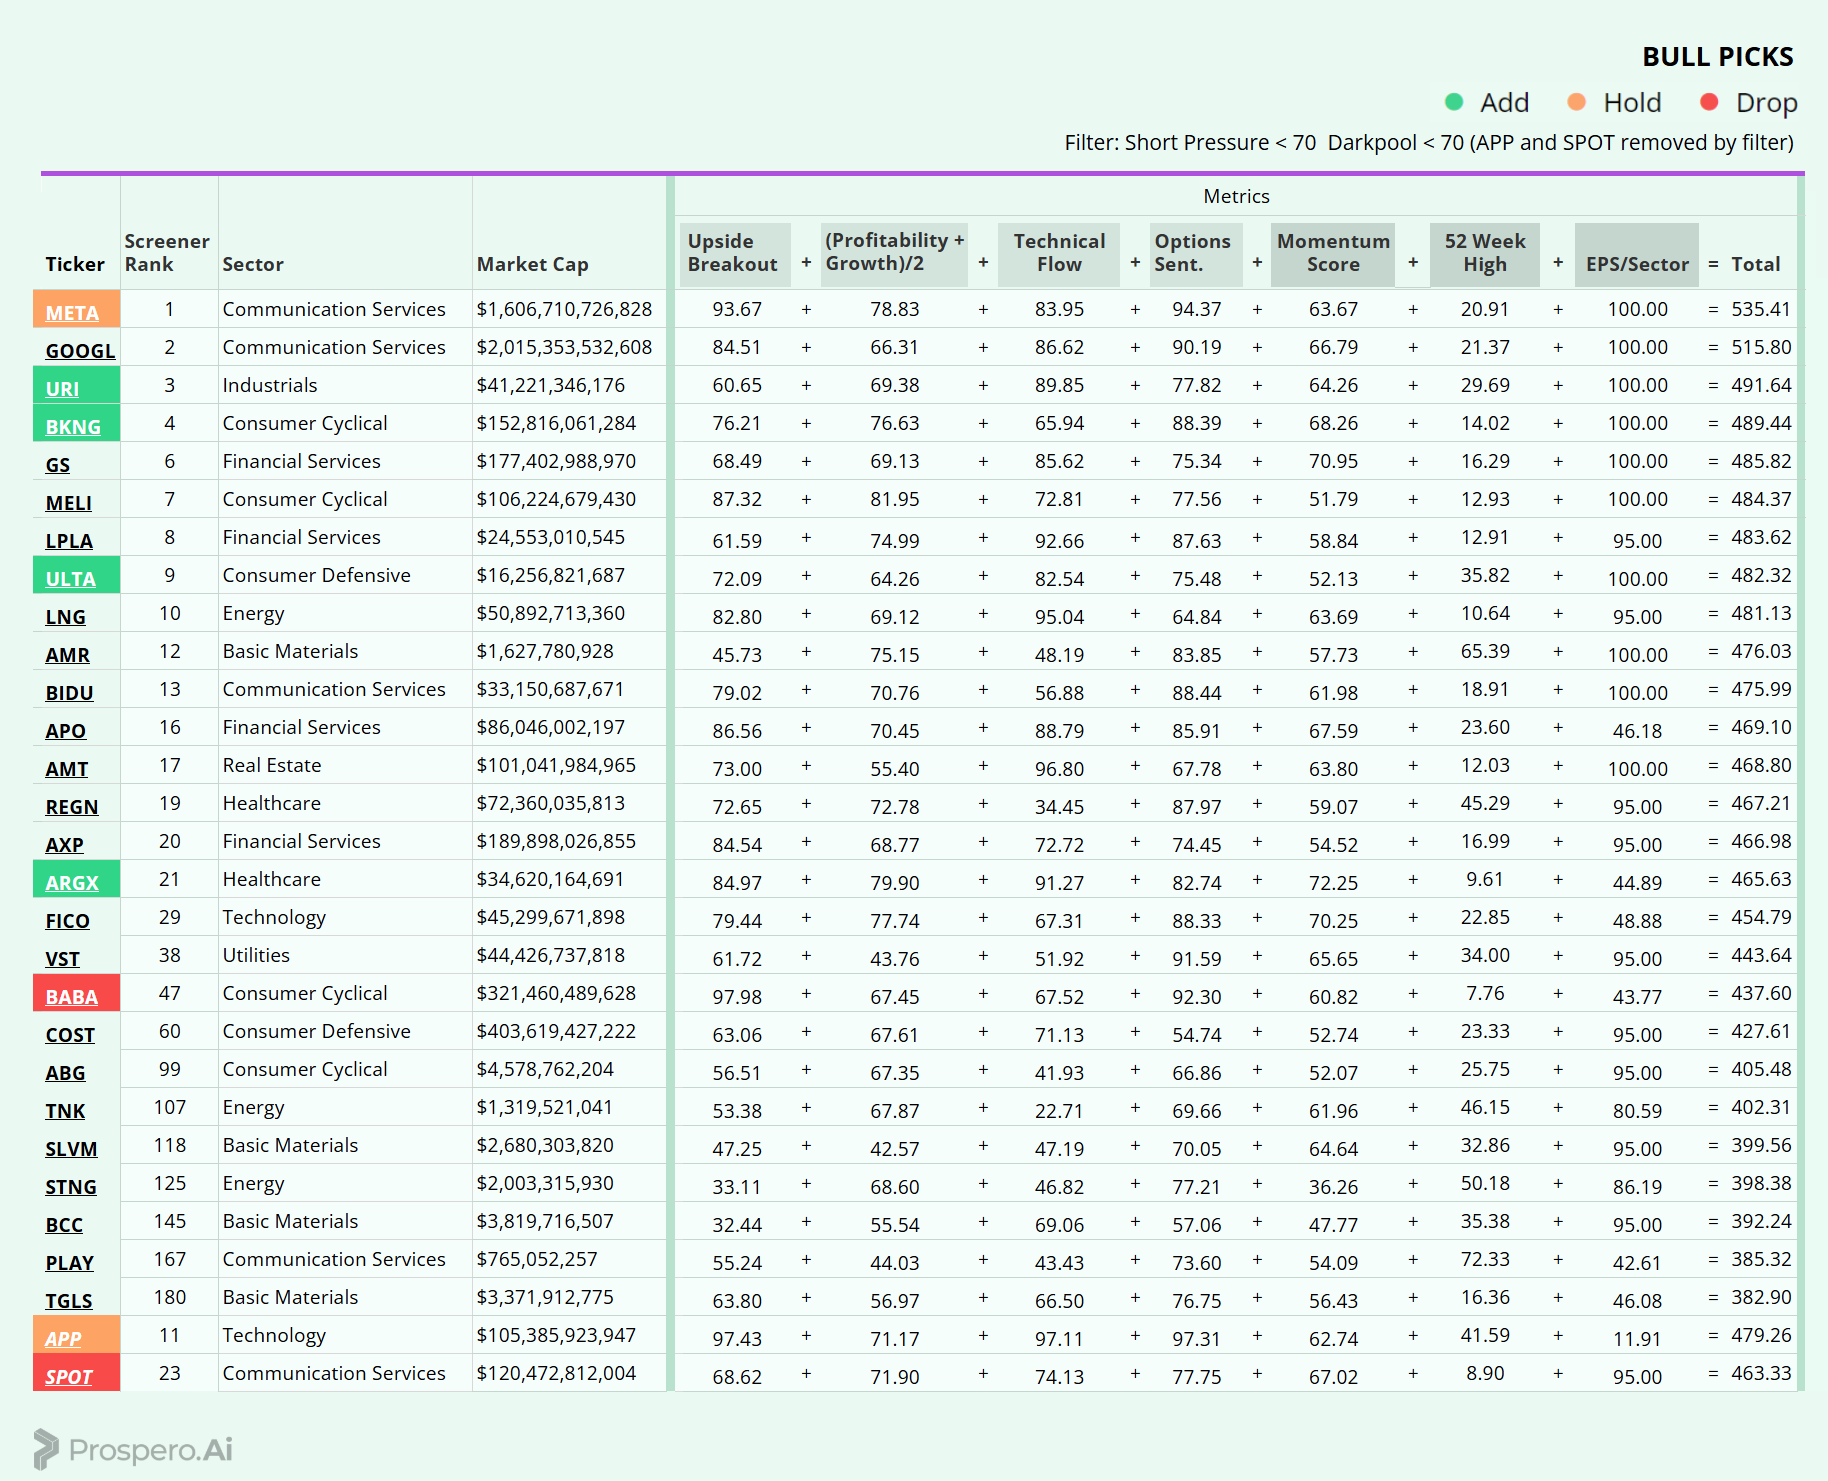Open the GS ticker link
The width and height of the screenshot is (1828, 1481).
point(58,465)
